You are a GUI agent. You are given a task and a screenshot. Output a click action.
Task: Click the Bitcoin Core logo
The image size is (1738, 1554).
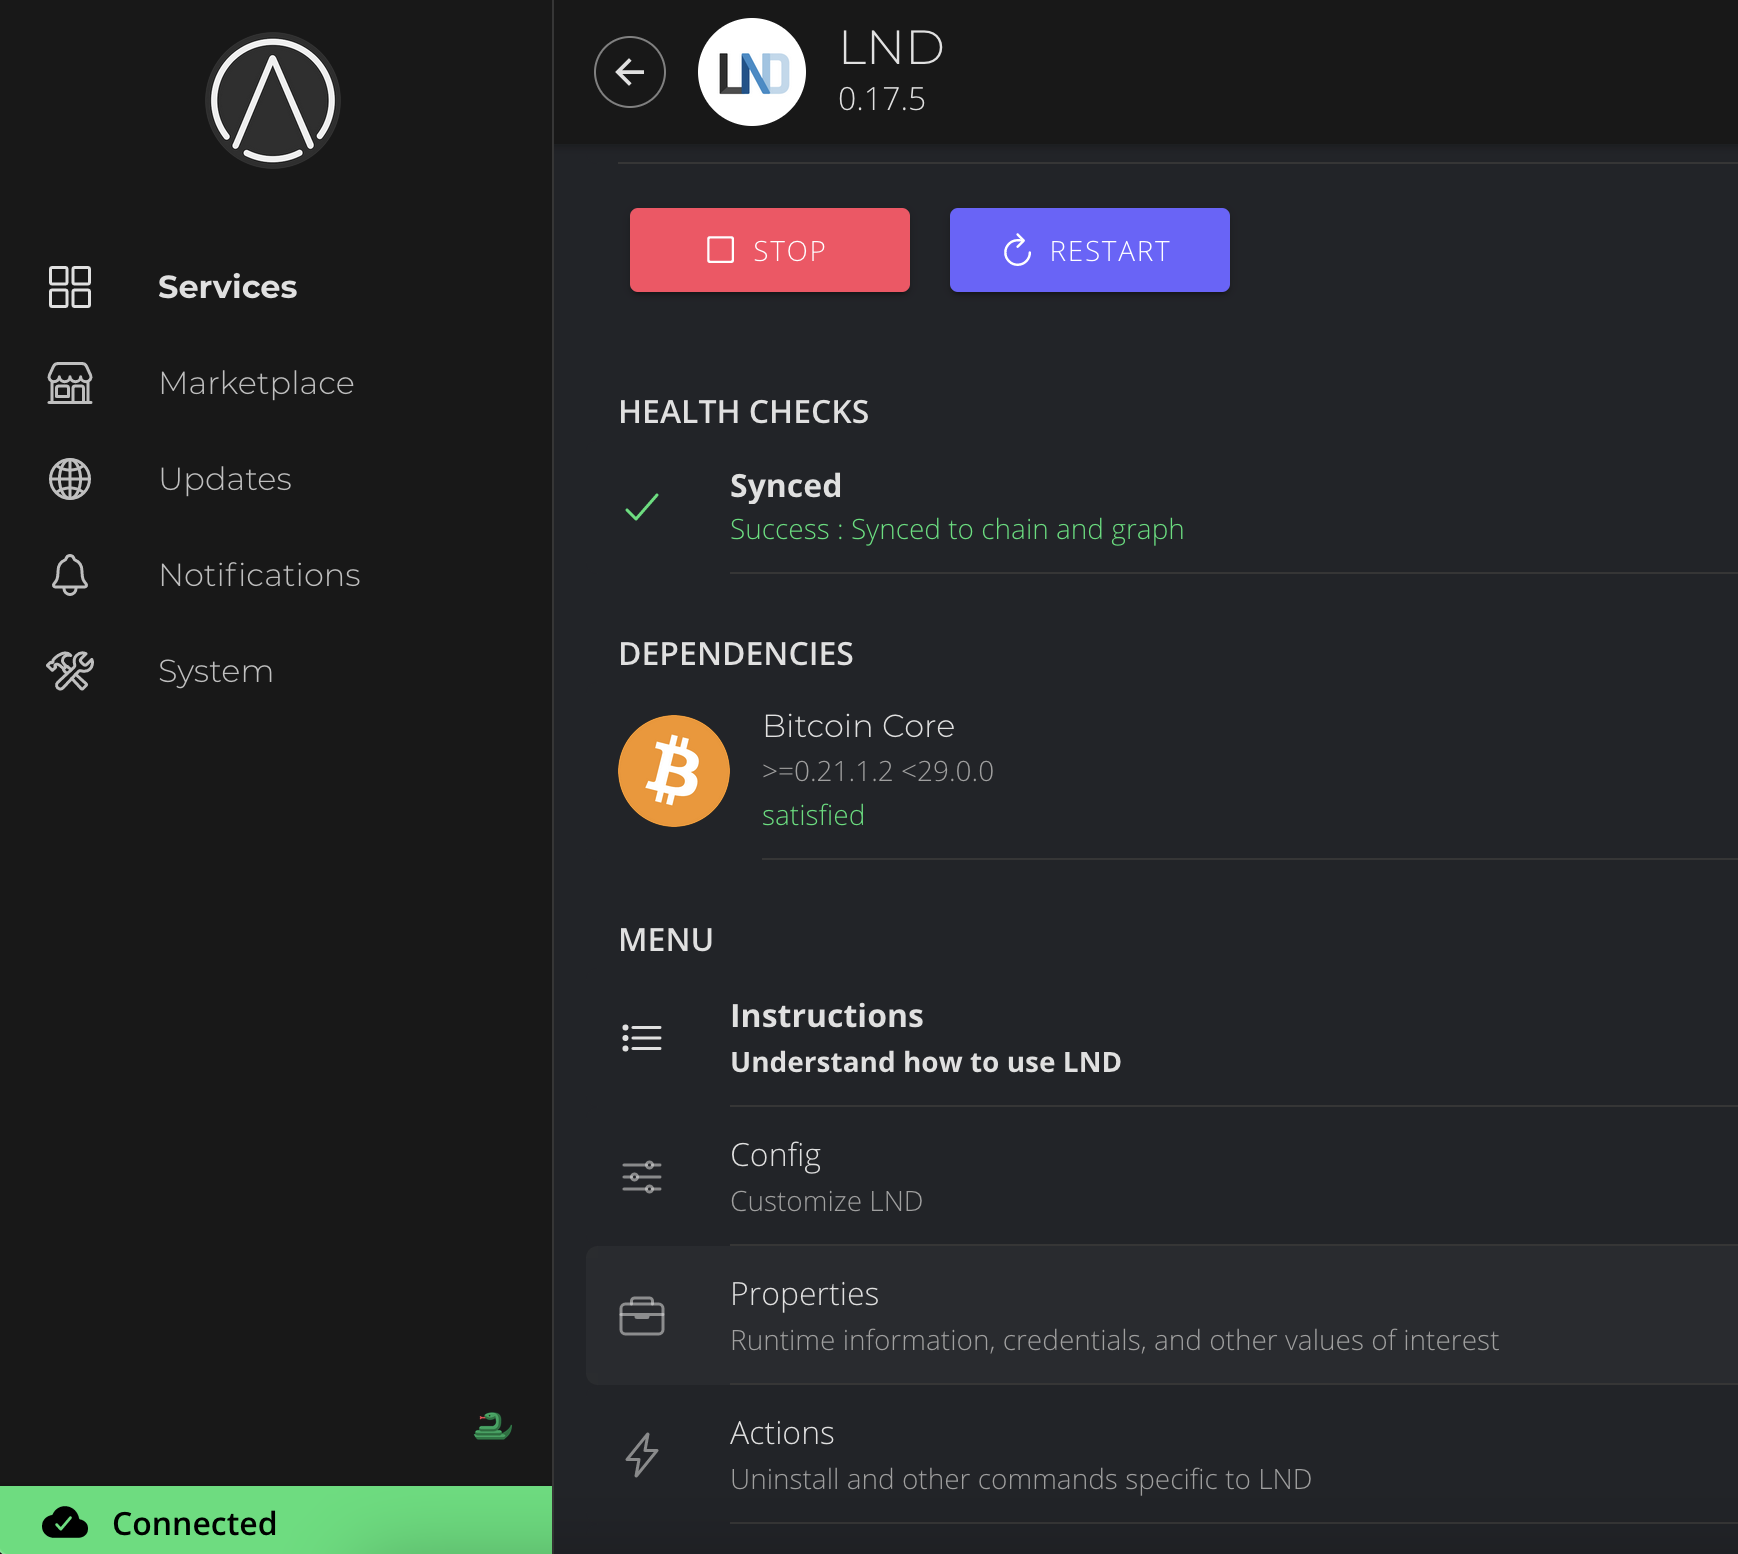coord(674,771)
